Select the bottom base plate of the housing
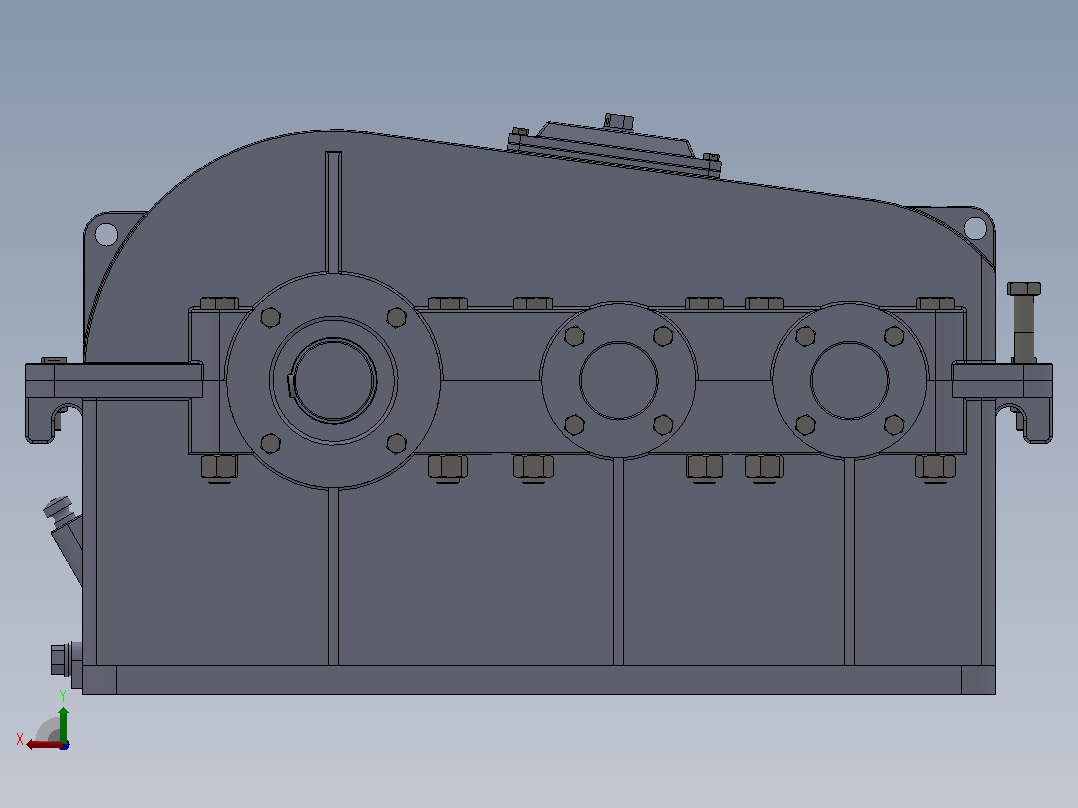Image resolution: width=1078 pixels, height=808 pixels. (x=539, y=679)
